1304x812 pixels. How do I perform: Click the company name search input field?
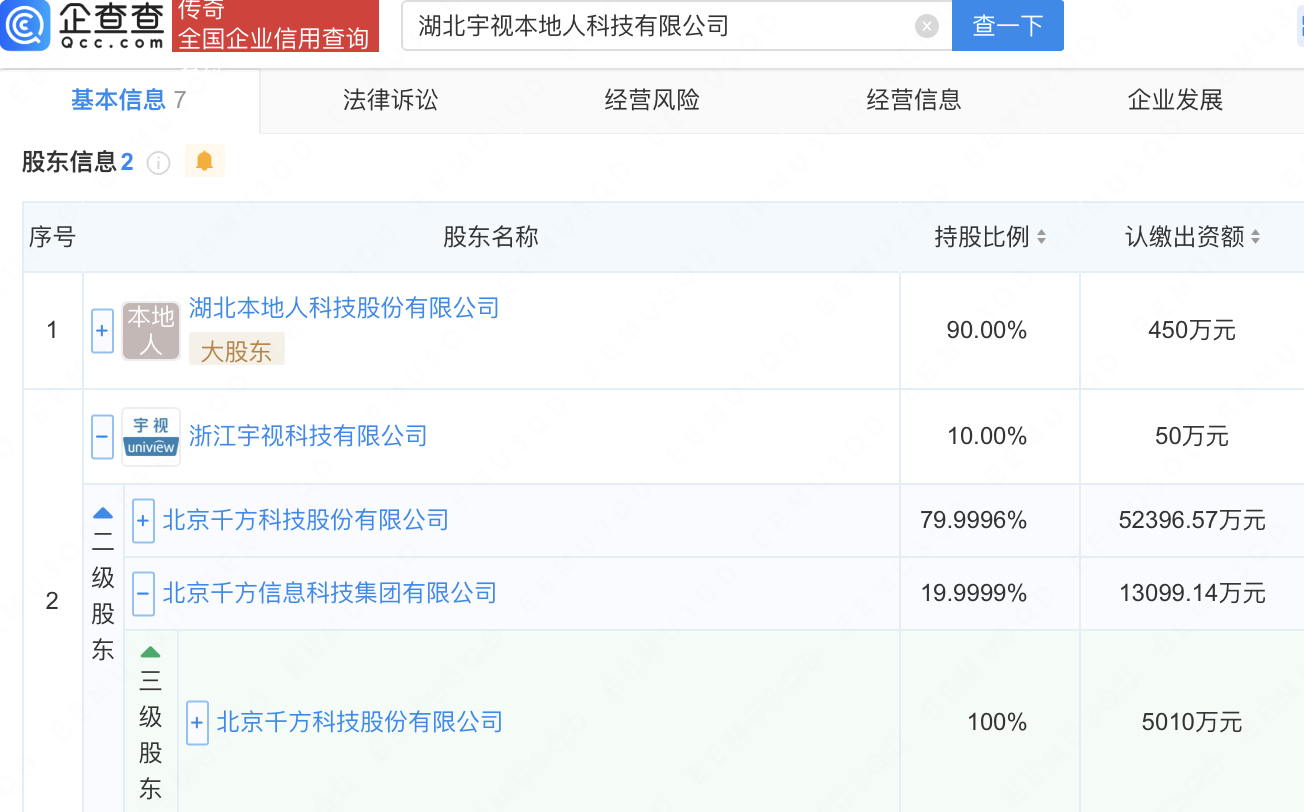pyautogui.click(x=660, y=26)
